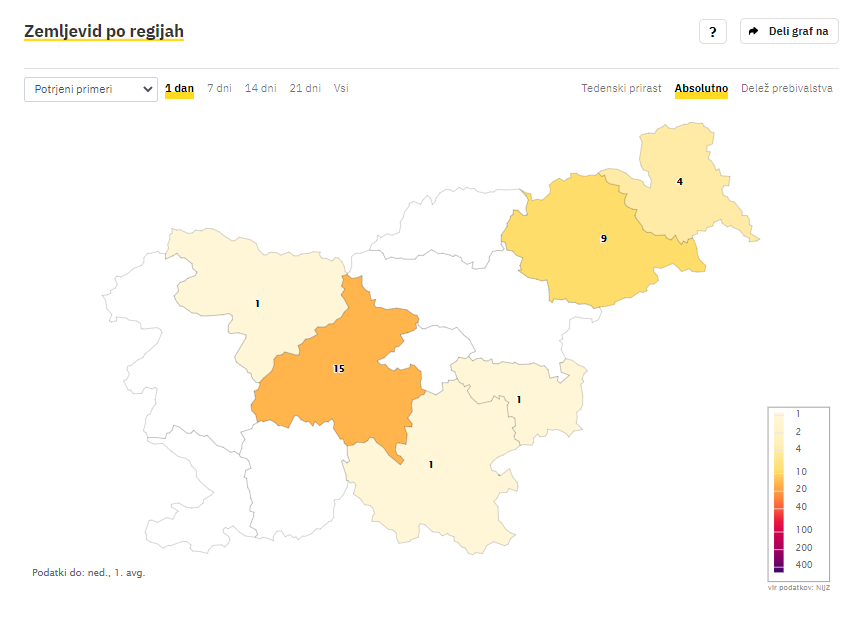Click the orange region labeled 15
Viewport: 852px width, 617px height.
(339, 369)
